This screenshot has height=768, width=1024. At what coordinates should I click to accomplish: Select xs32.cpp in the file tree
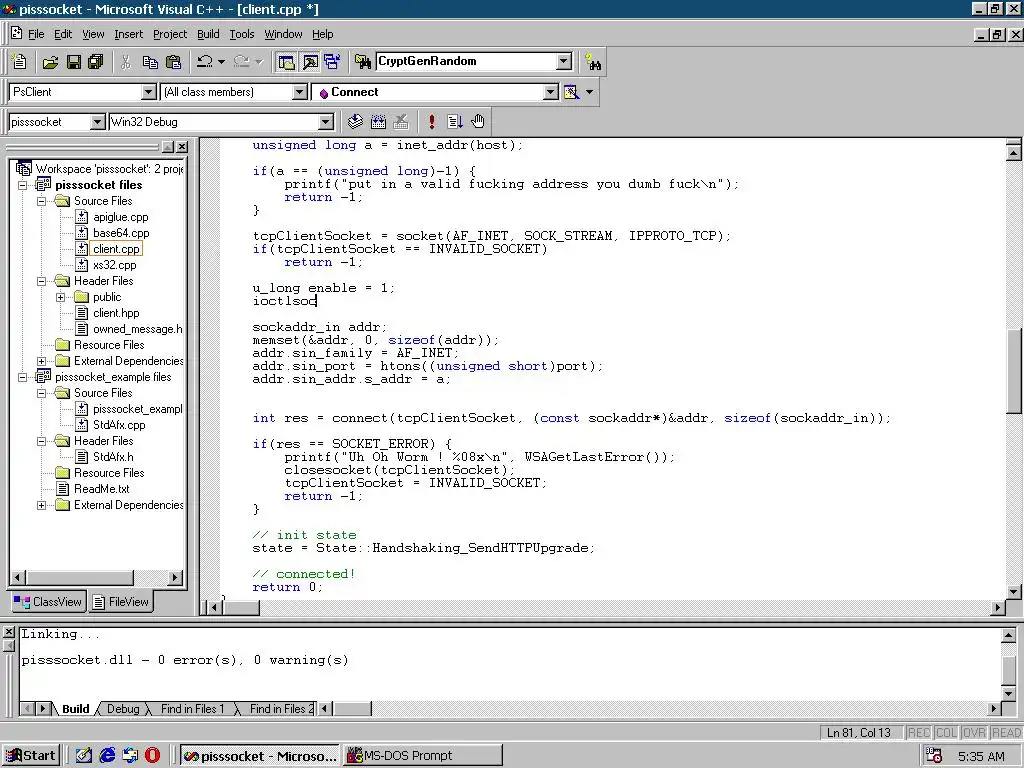[x=114, y=264]
